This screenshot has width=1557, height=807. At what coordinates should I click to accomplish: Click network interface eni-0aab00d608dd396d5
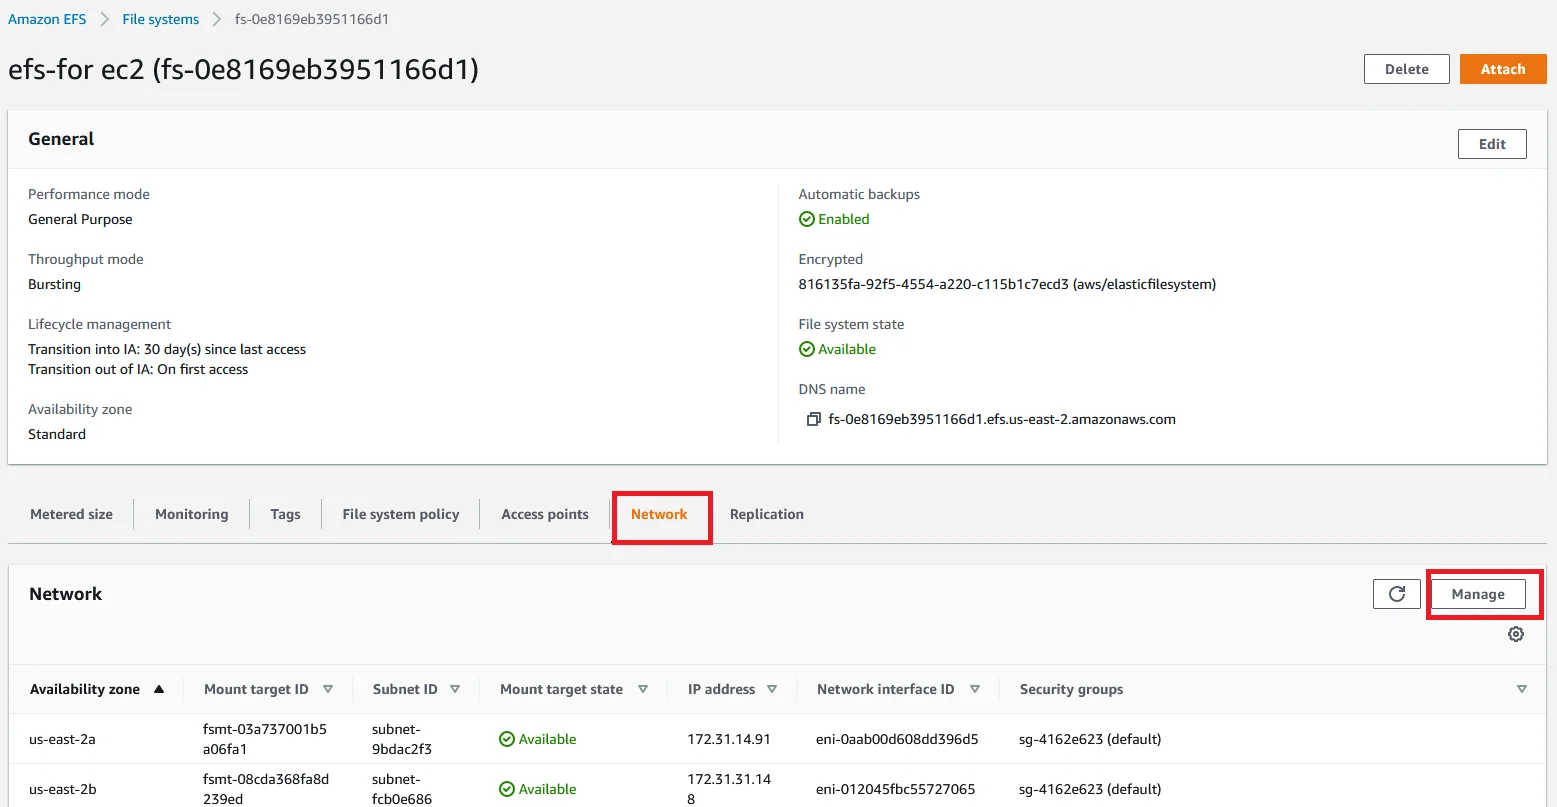[x=897, y=739]
